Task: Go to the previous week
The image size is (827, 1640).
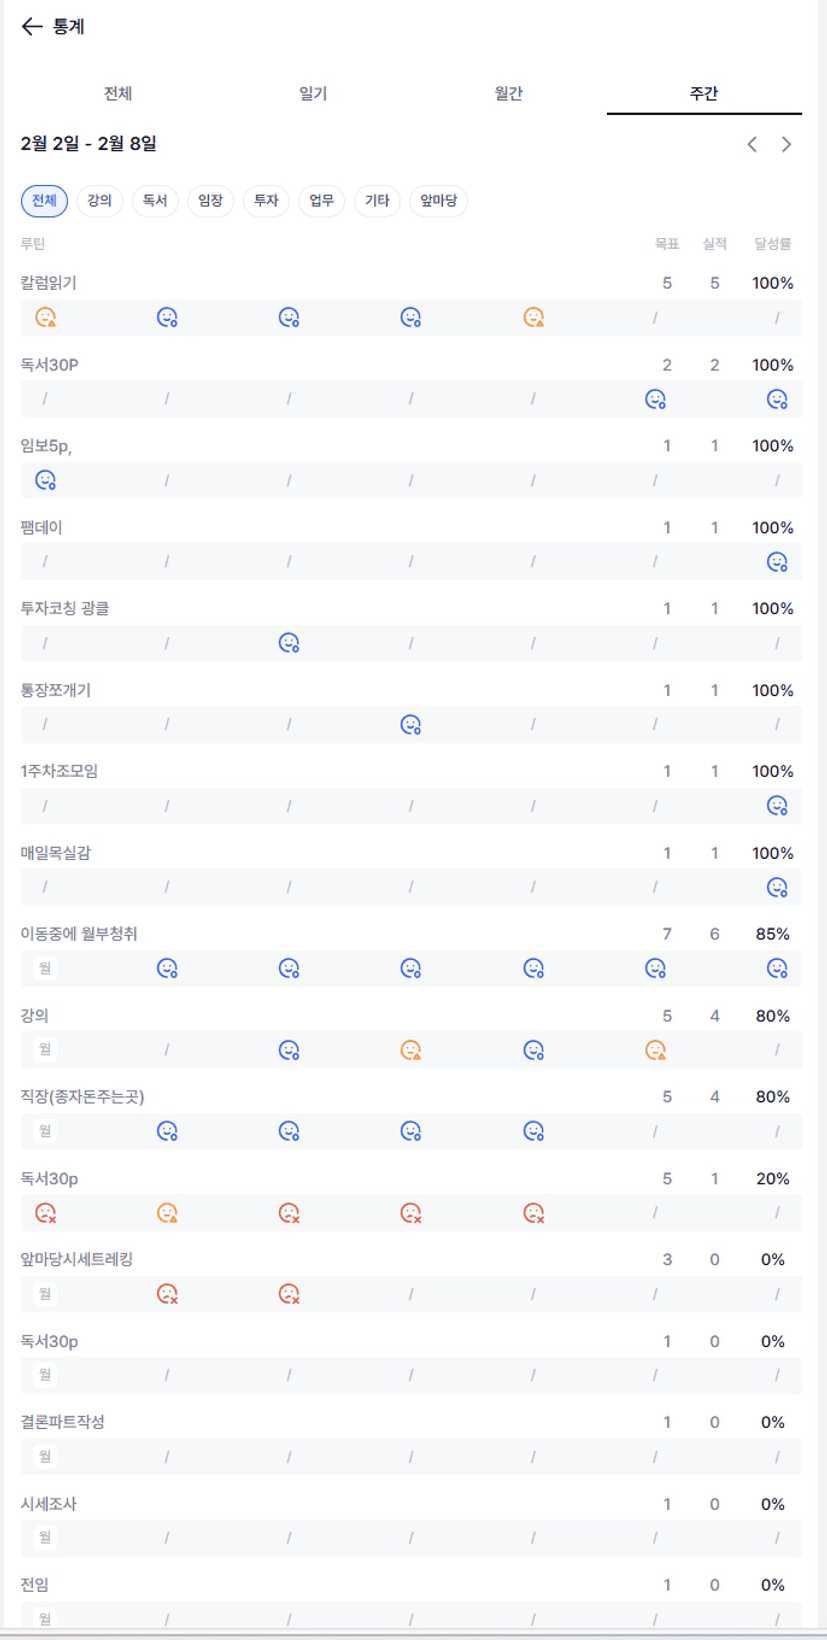Action: click(x=752, y=145)
